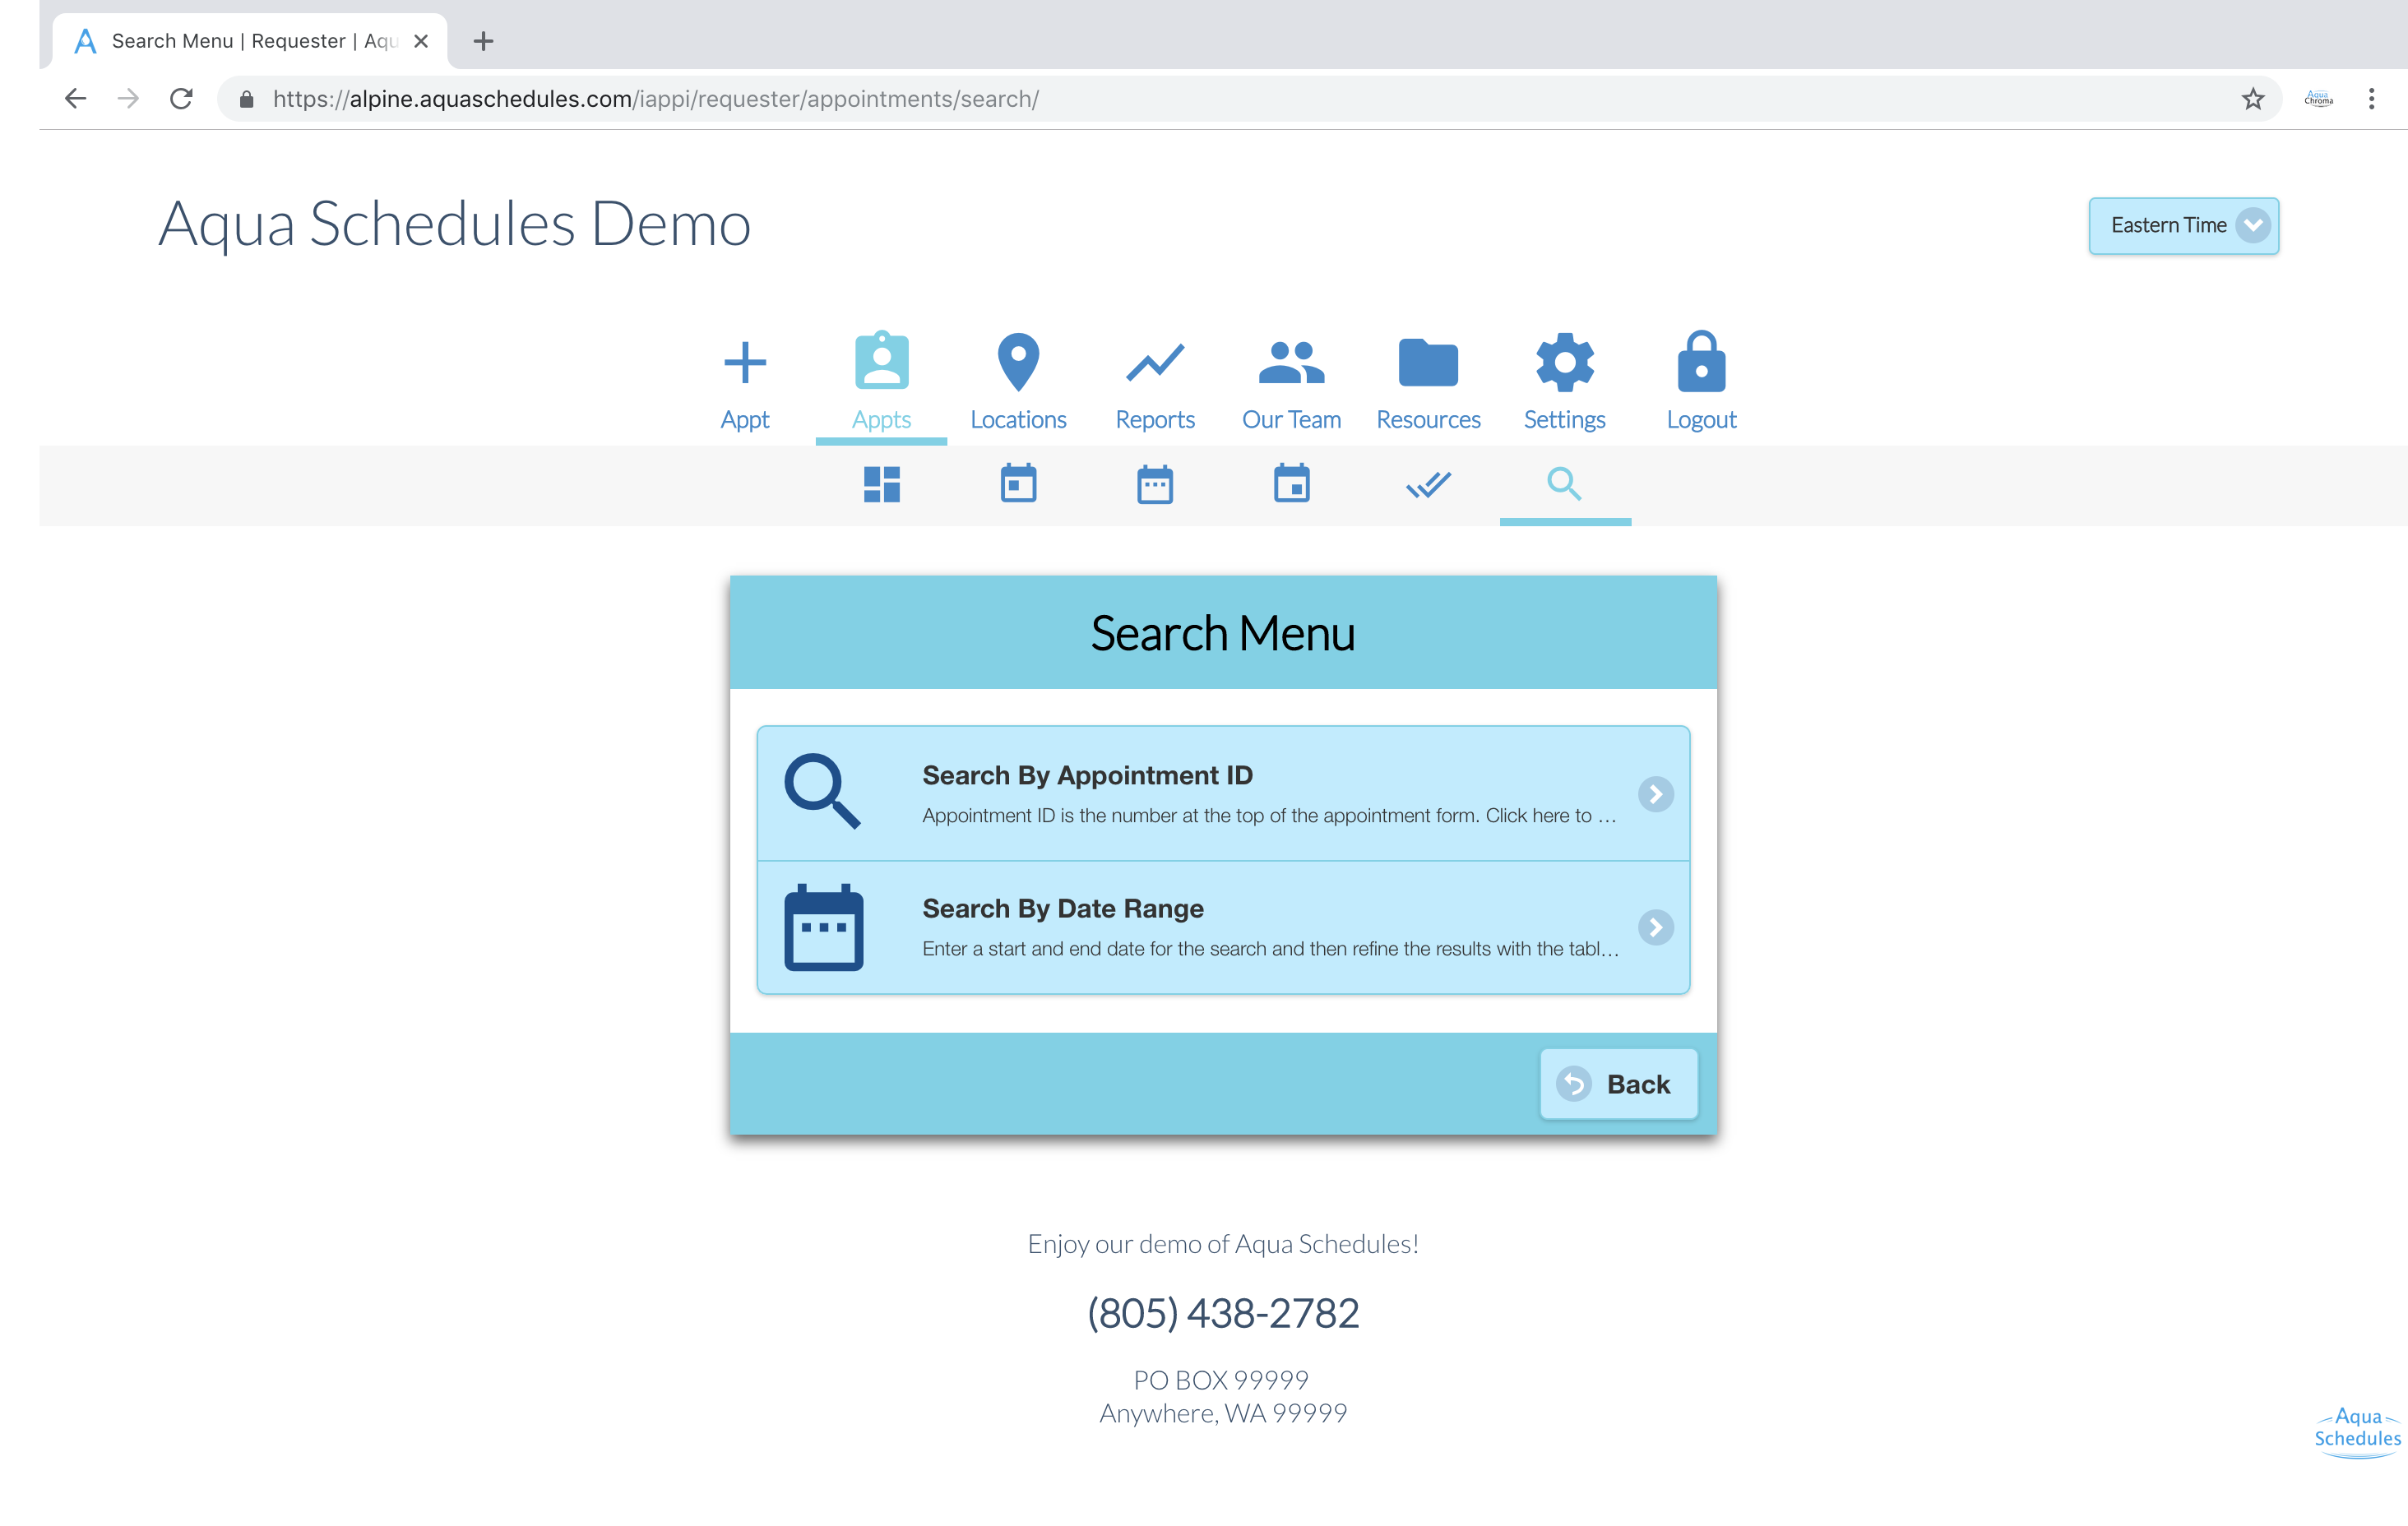Open the Settings gear icon
The image size is (2408, 1526).
tap(1564, 362)
